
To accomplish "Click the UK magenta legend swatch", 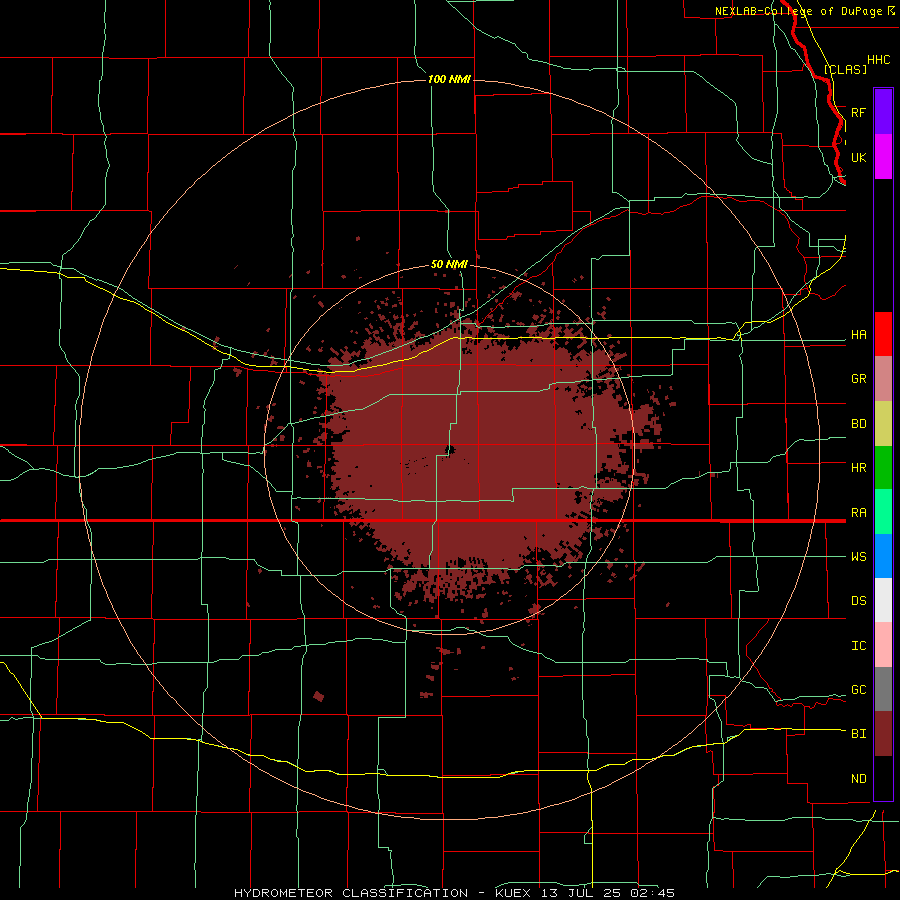I will tap(883, 157).
